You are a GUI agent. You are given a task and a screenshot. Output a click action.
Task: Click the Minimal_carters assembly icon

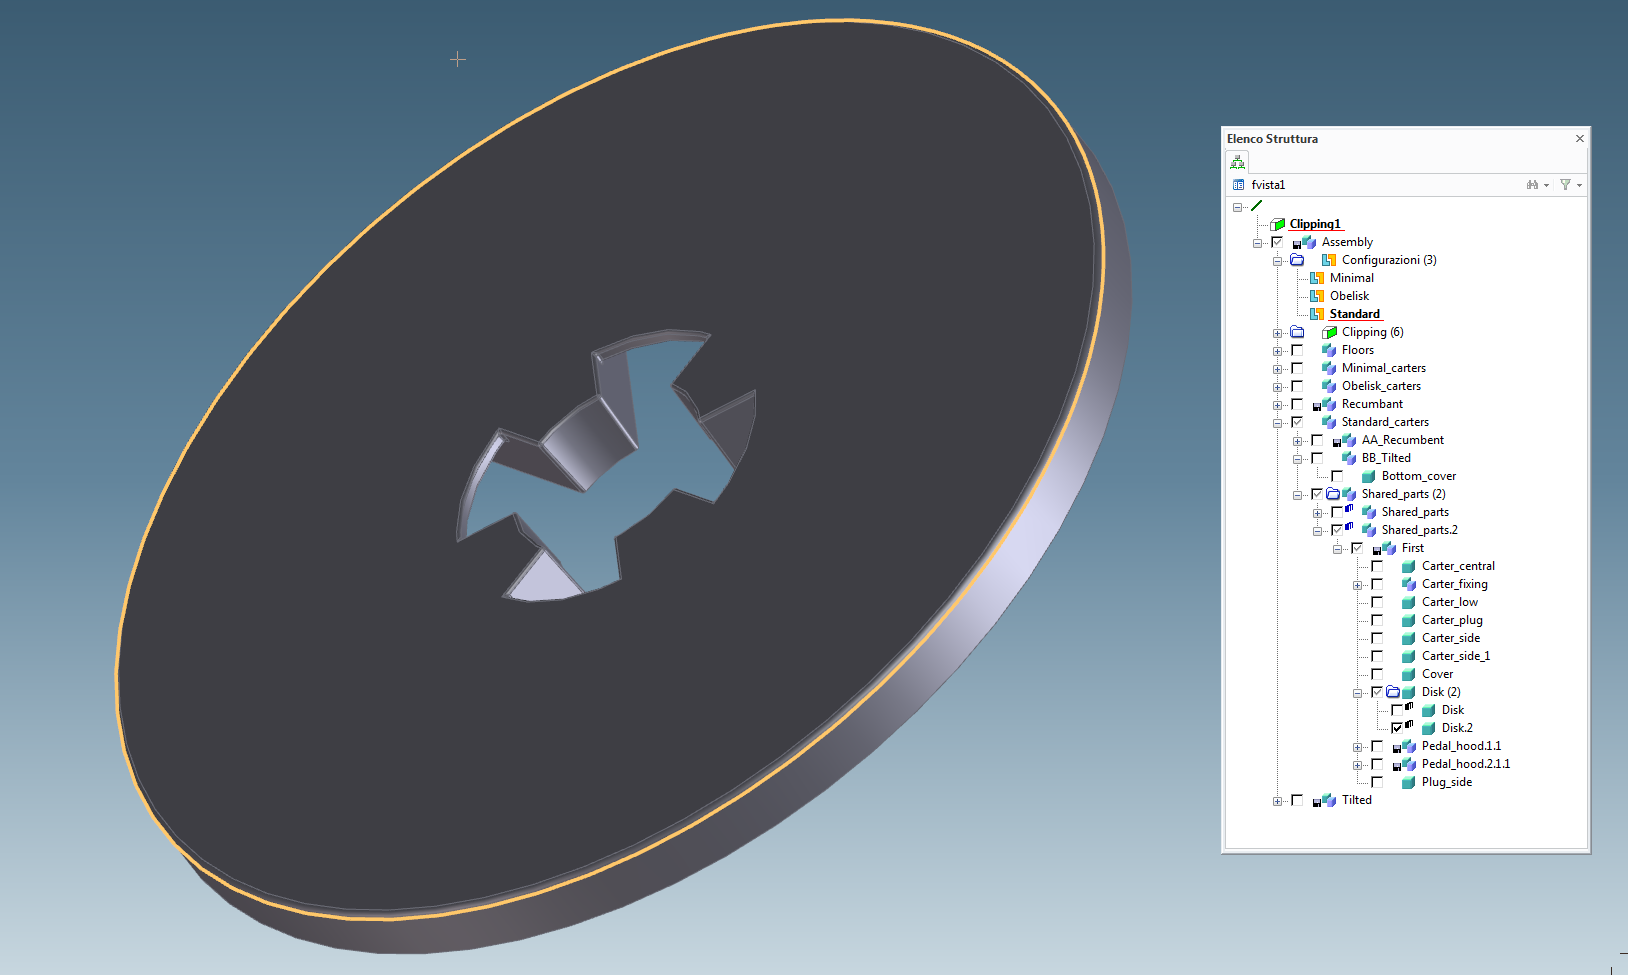click(x=1329, y=368)
